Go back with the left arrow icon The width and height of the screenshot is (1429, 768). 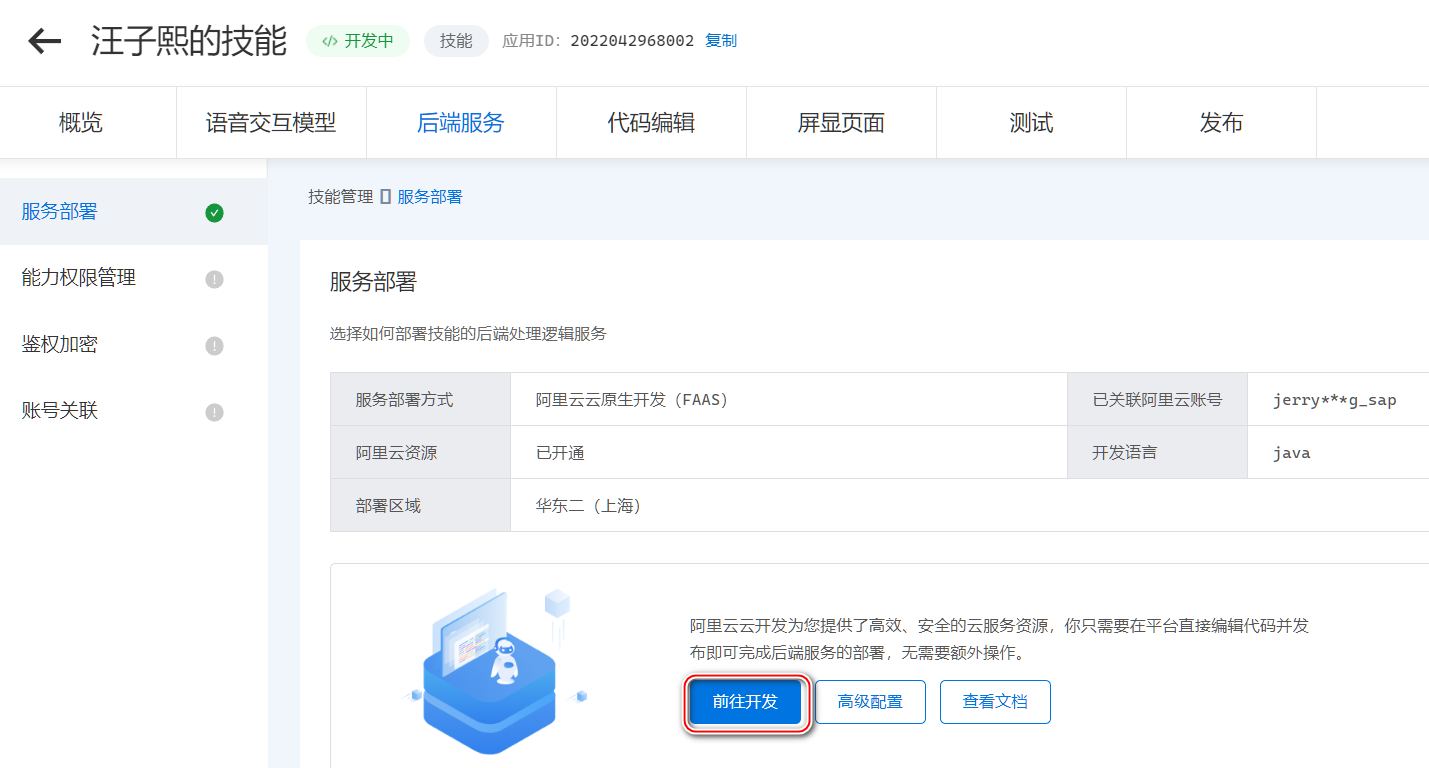(45, 41)
